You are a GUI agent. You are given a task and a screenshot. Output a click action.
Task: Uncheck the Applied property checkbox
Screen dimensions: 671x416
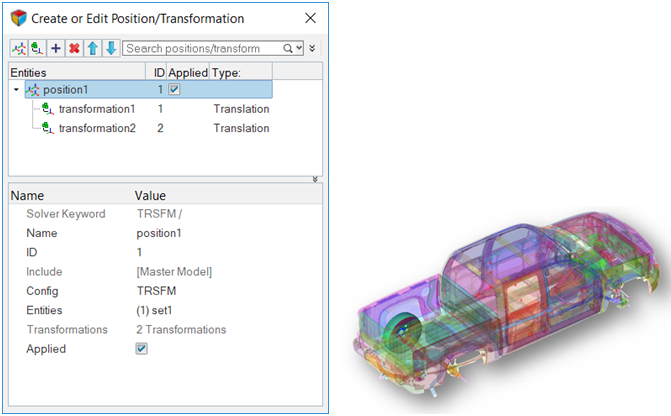(142, 348)
